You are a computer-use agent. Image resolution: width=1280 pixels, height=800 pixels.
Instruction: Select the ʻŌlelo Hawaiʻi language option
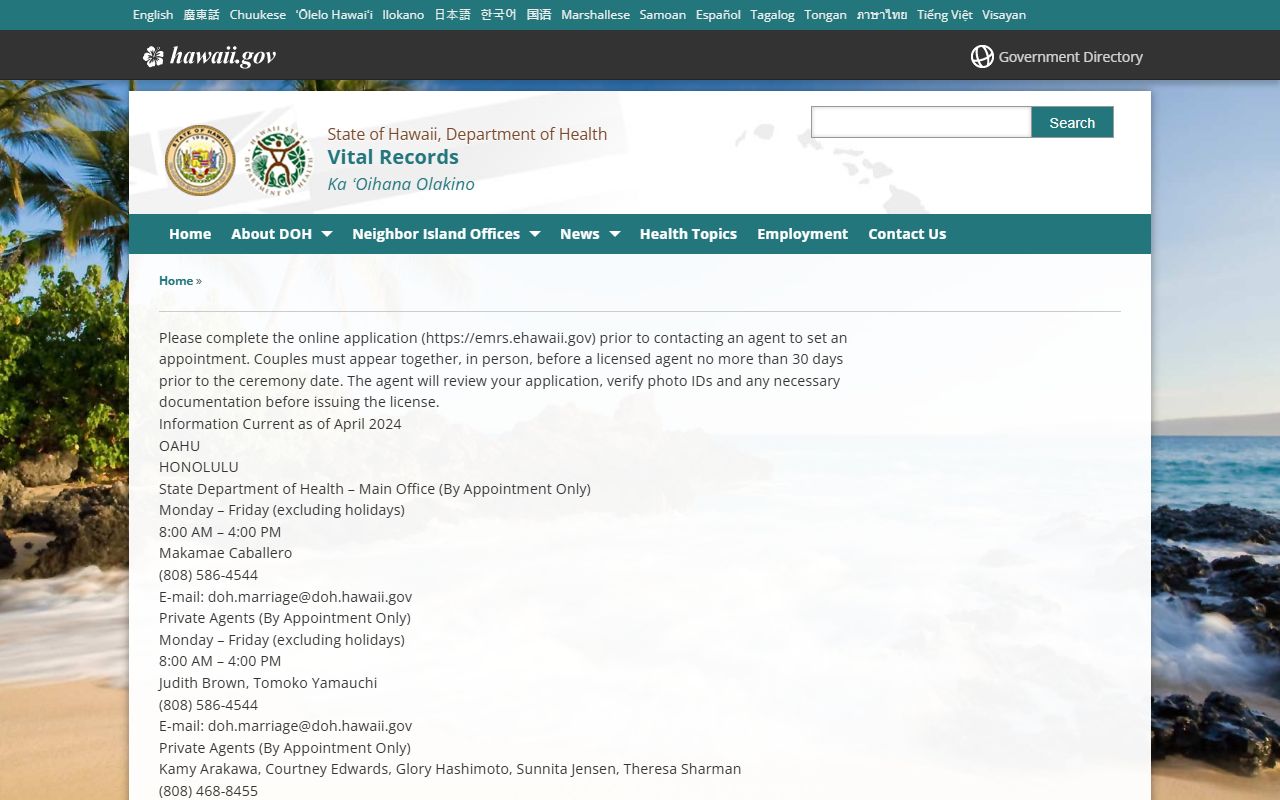[x=334, y=15]
